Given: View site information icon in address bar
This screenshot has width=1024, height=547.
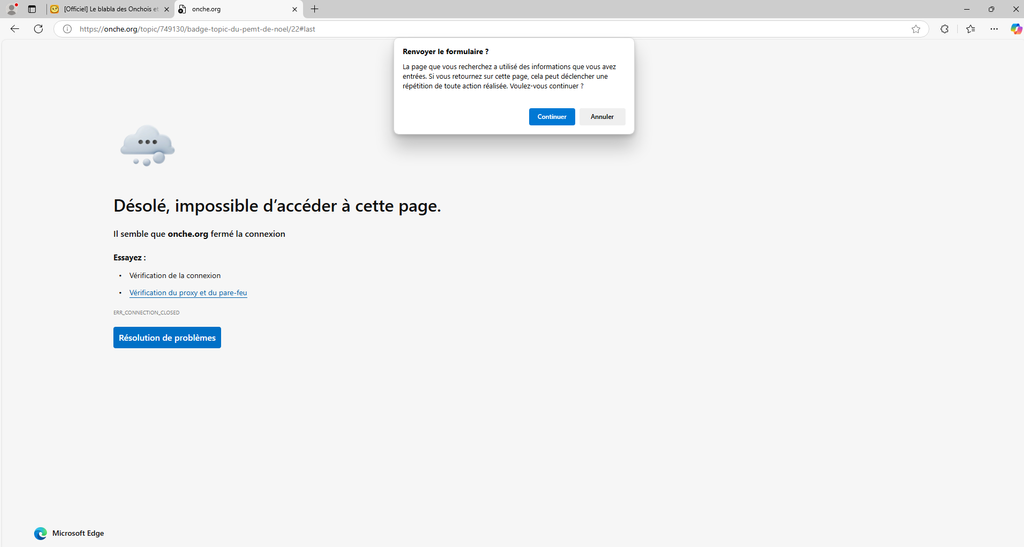Looking at the screenshot, I should coord(67,29).
